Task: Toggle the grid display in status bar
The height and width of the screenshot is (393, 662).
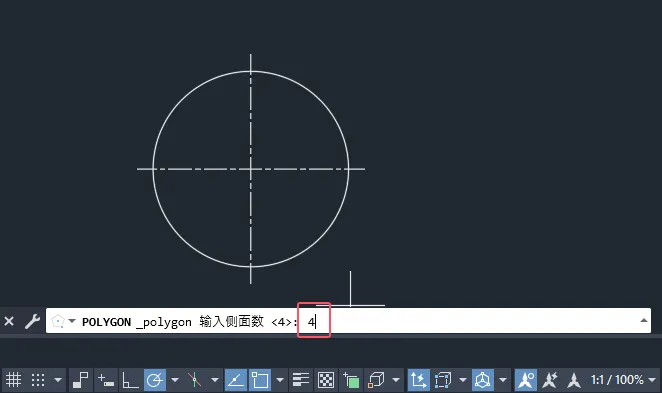Action: (x=13, y=380)
